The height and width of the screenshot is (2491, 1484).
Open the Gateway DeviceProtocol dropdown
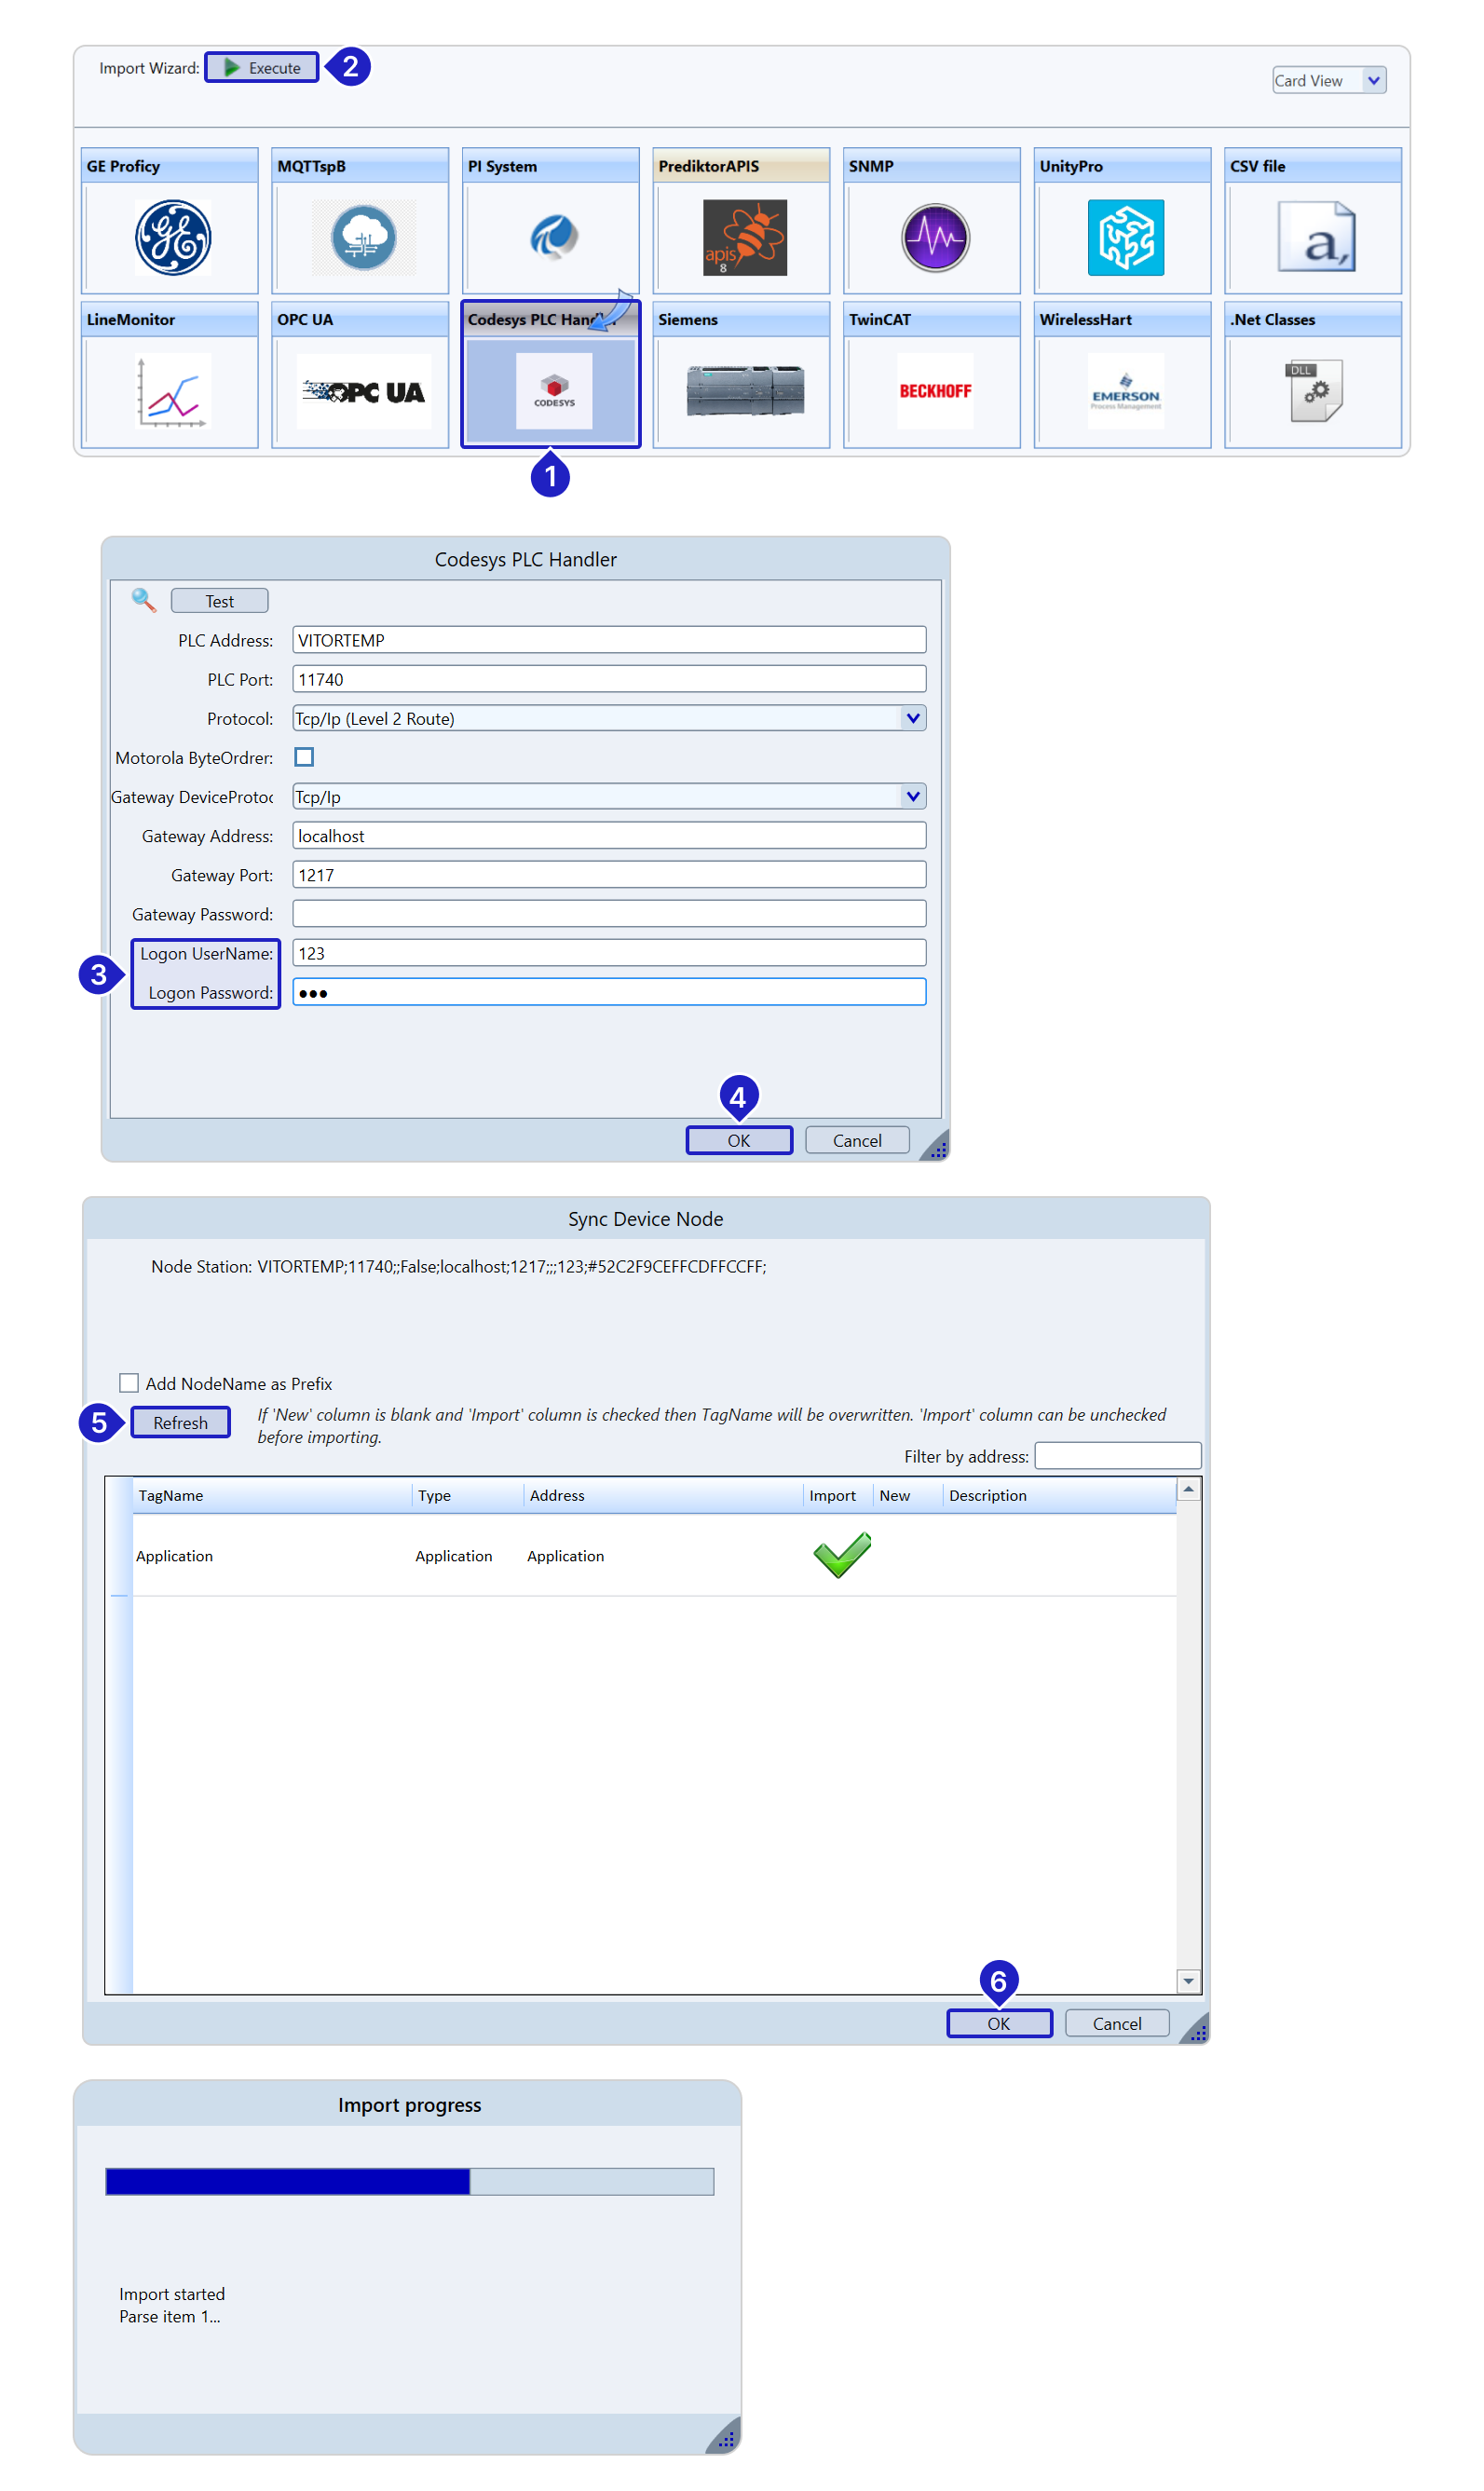coord(911,796)
